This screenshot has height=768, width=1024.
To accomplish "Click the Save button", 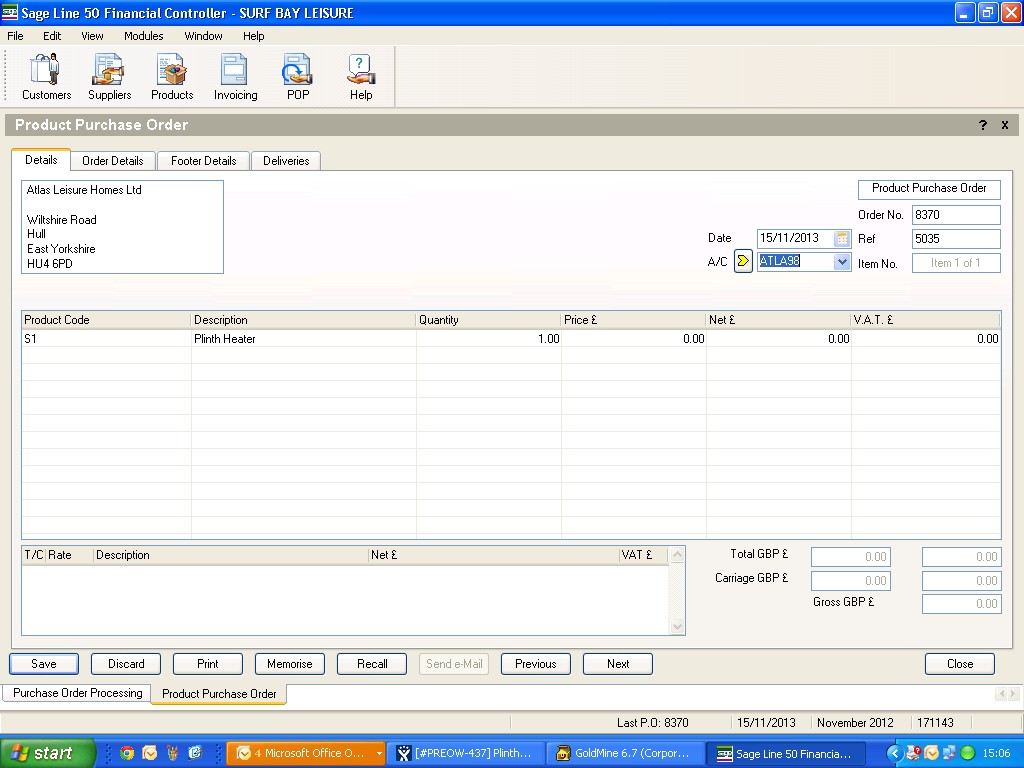I will click(x=44, y=664).
